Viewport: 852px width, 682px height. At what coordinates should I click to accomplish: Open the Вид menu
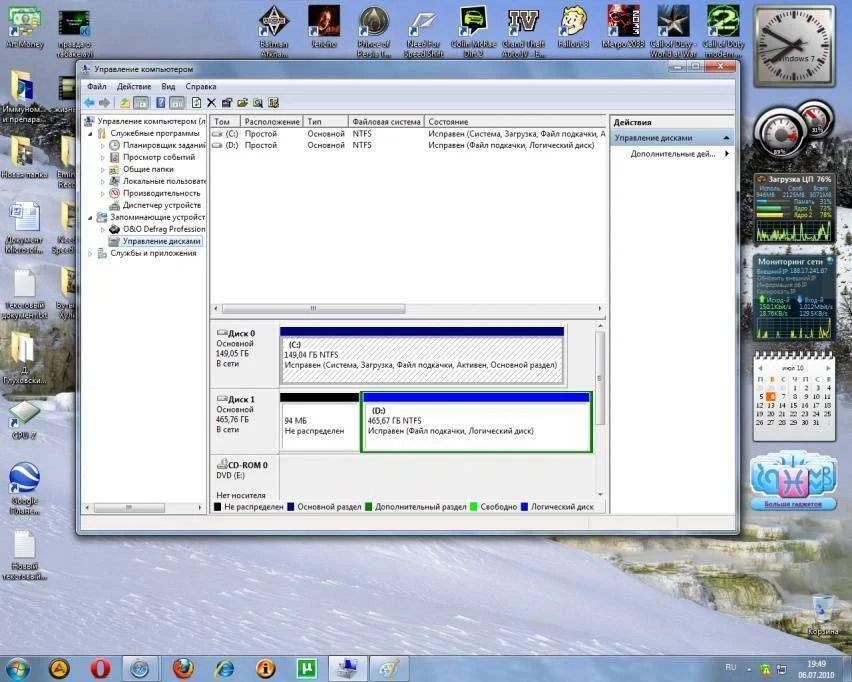tap(168, 87)
